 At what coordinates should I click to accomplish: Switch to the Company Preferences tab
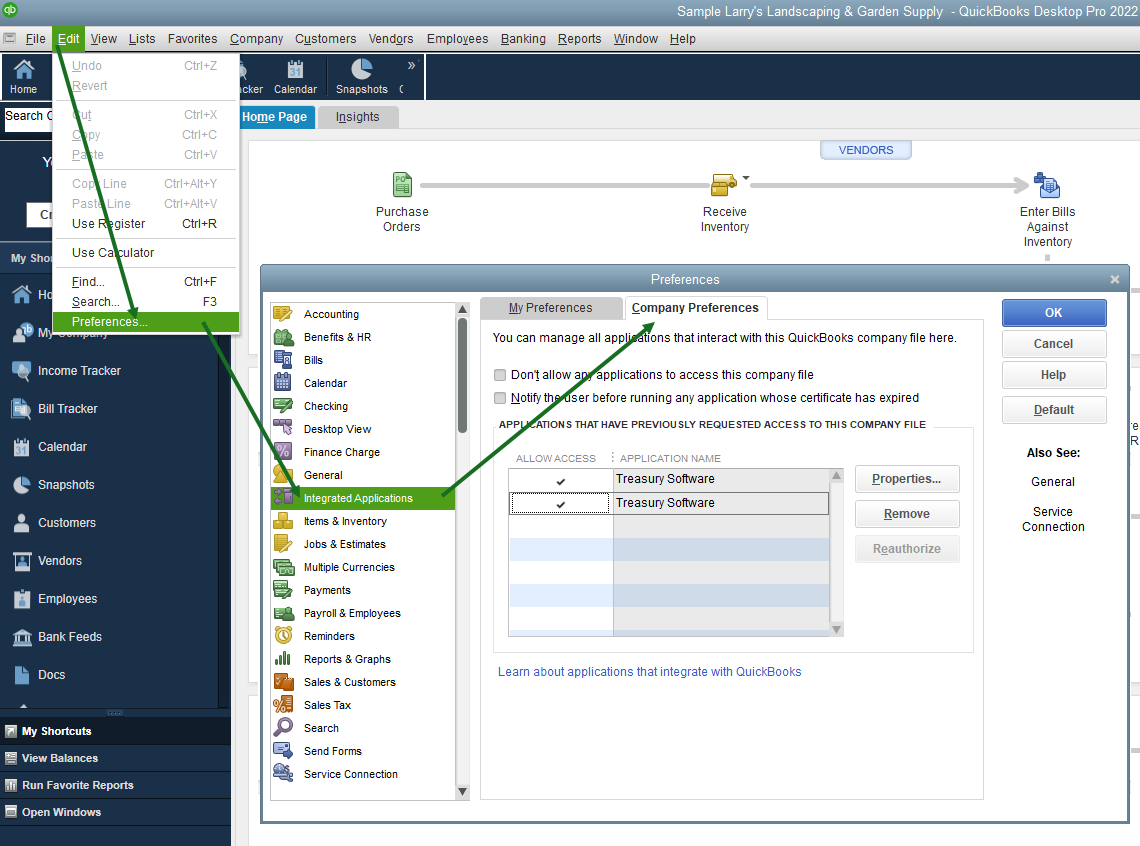[x=695, y=308]
